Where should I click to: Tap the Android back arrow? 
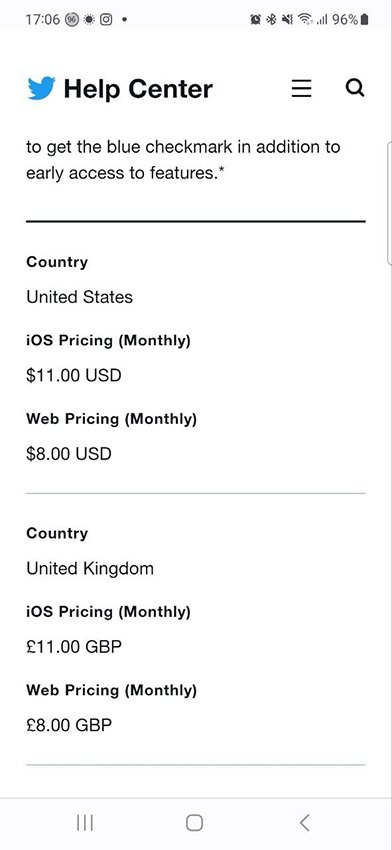coord(305,823)
